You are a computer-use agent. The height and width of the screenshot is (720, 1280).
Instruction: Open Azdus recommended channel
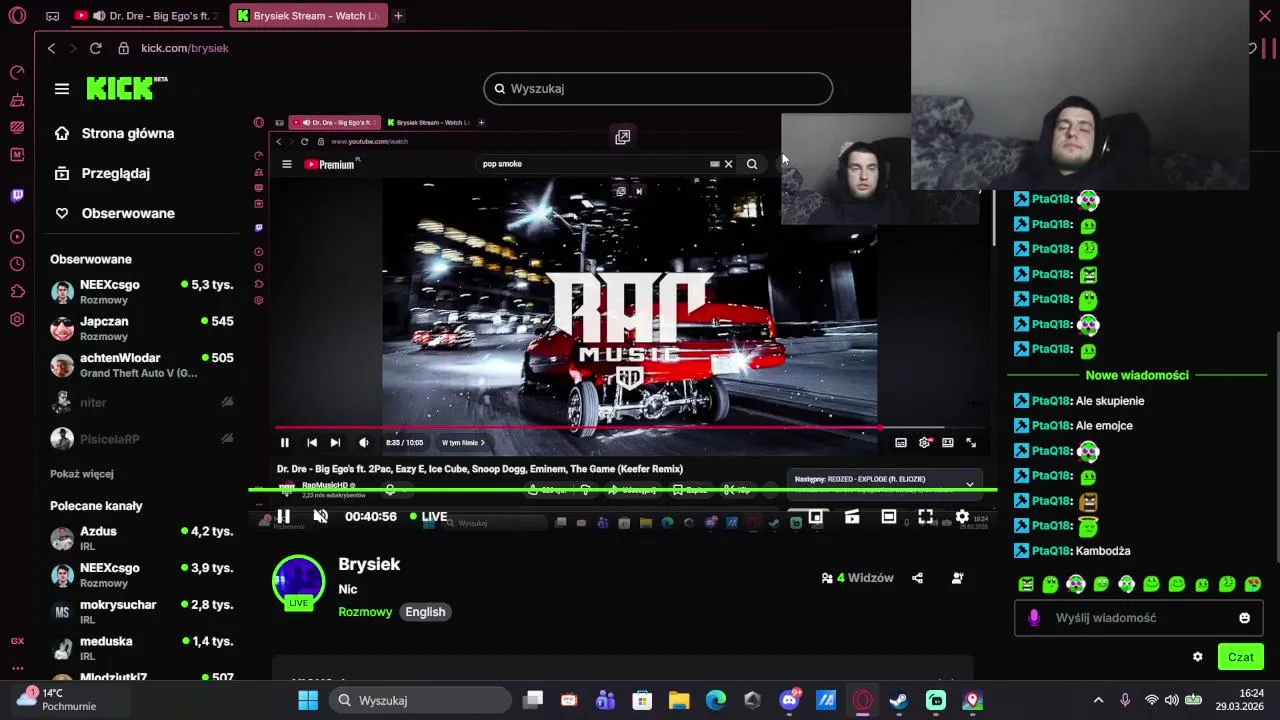[142, 539]
